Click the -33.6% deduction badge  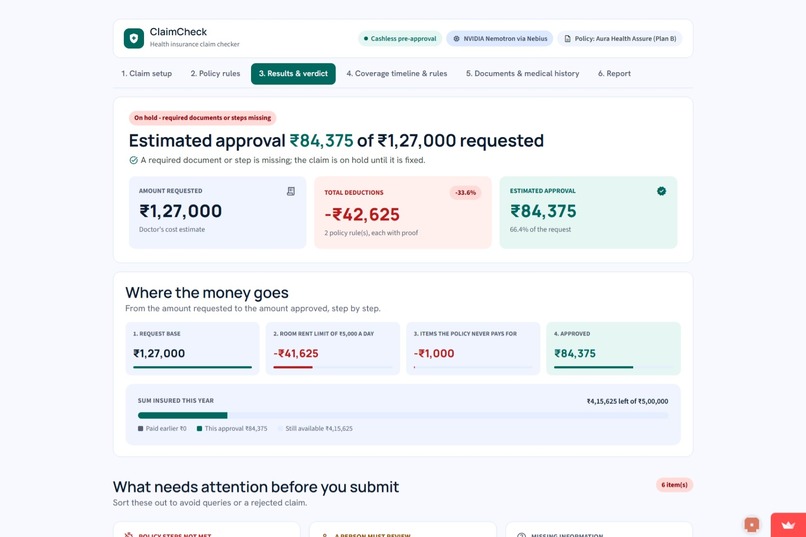[x=466, y=193]
